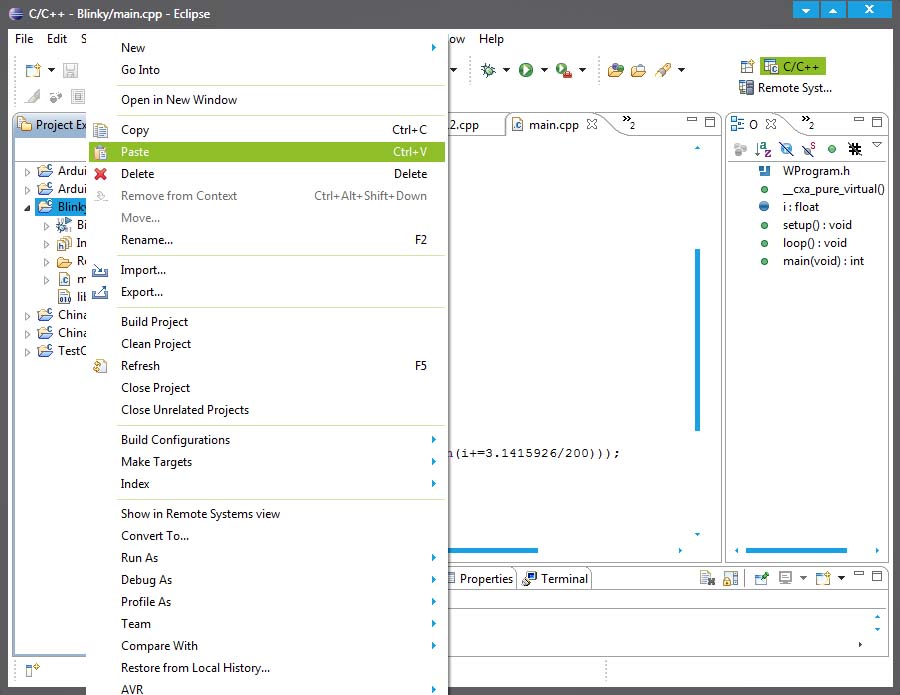Open the File menu
The width and height of the screenshot is (900, 695).
click(x=24, y=39)
